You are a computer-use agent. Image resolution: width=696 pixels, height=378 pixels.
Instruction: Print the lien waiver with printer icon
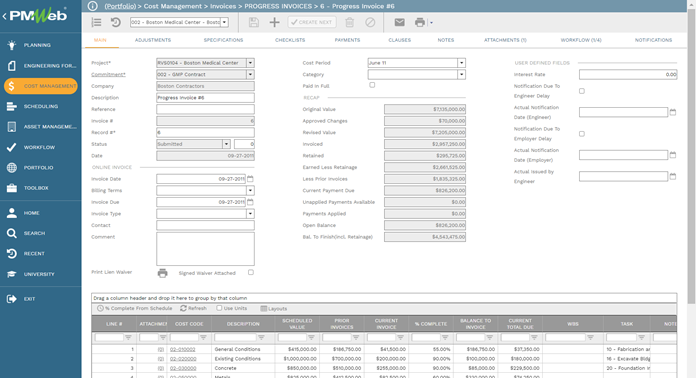162,273
